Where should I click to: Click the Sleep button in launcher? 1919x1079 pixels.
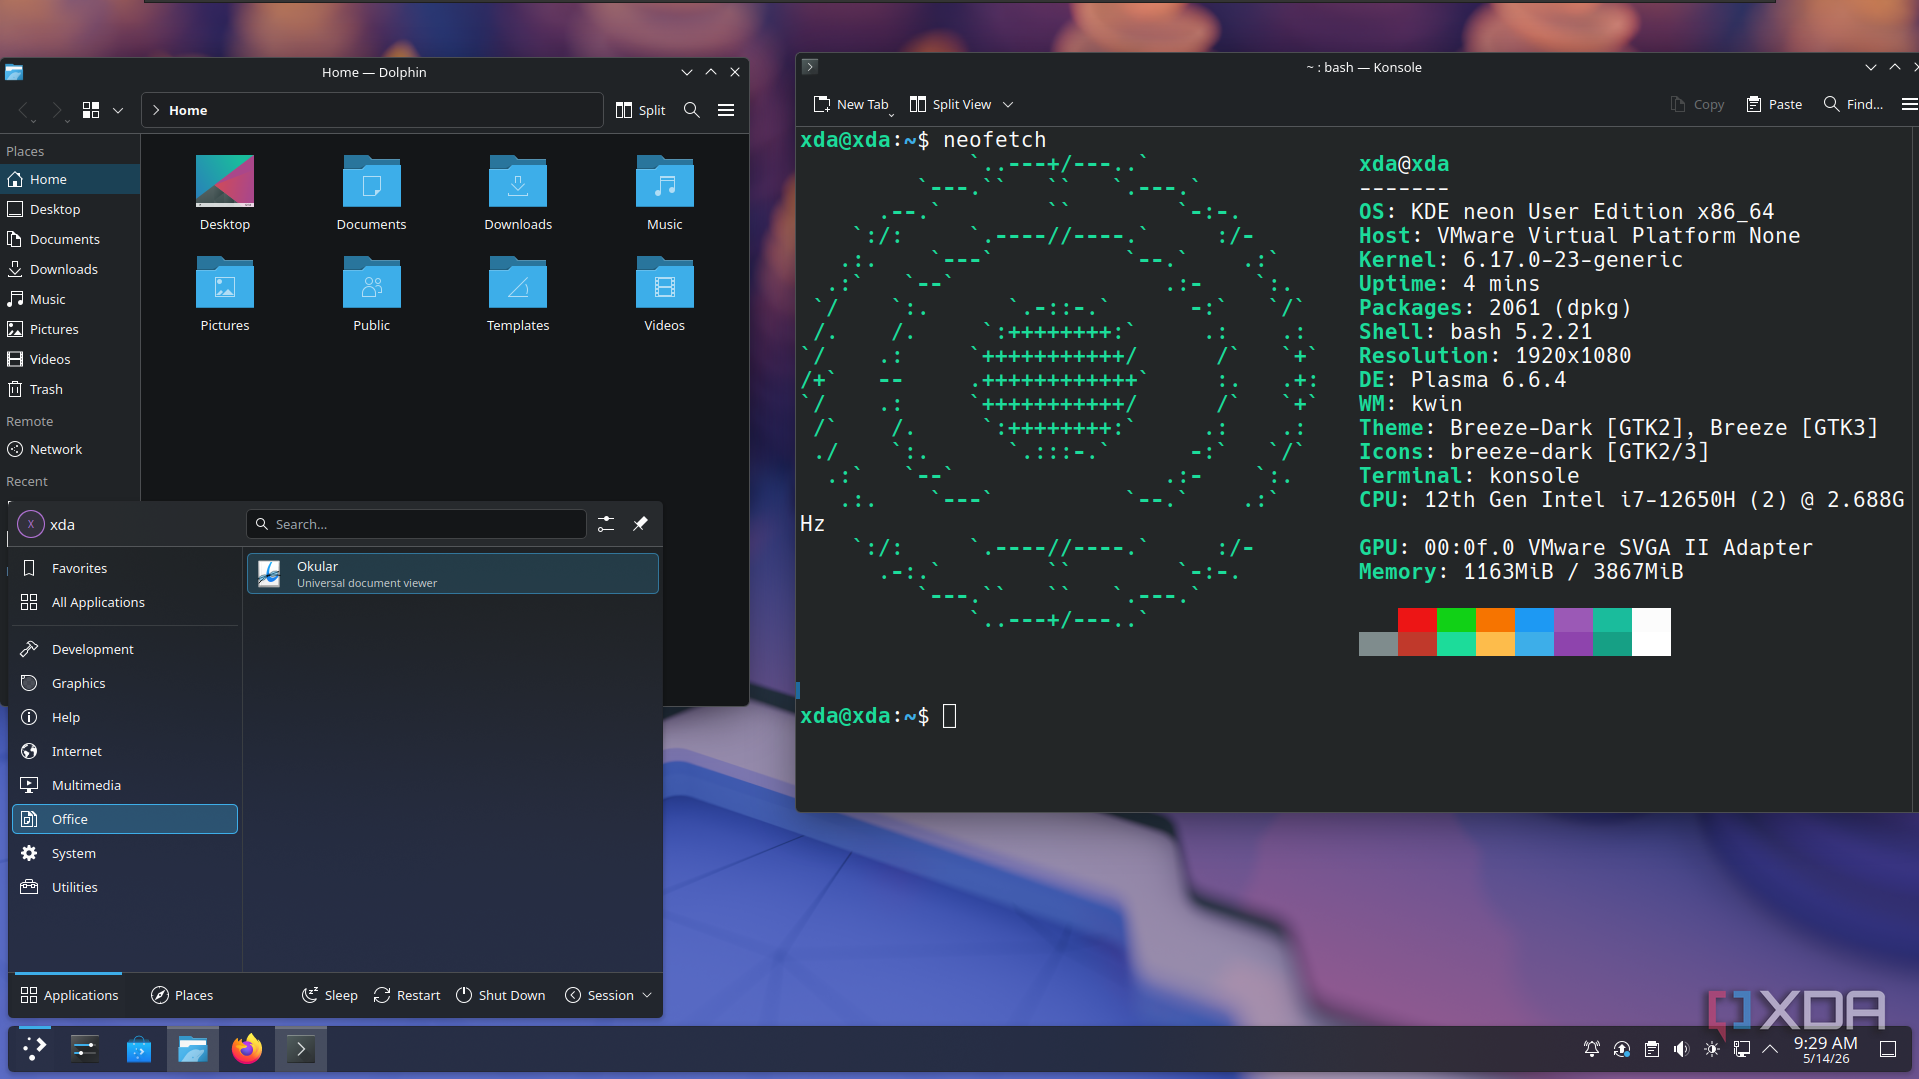click(x=329, y=995)
